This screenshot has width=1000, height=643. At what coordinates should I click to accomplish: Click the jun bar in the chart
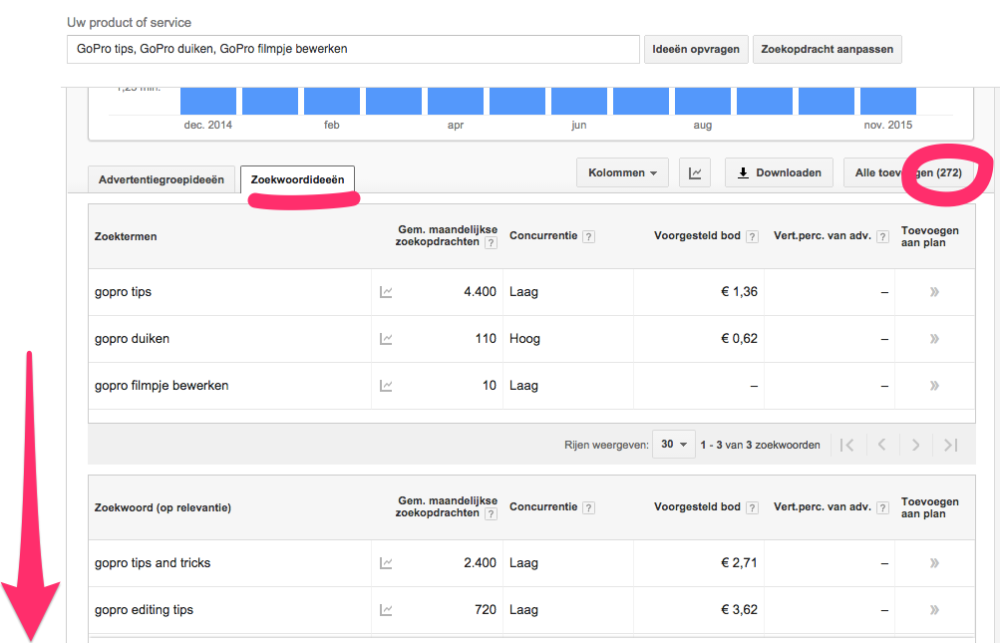point(579,100)
